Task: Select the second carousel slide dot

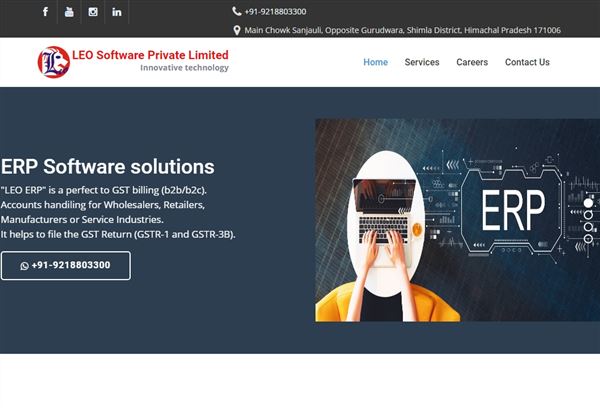Action: (588, 215)
